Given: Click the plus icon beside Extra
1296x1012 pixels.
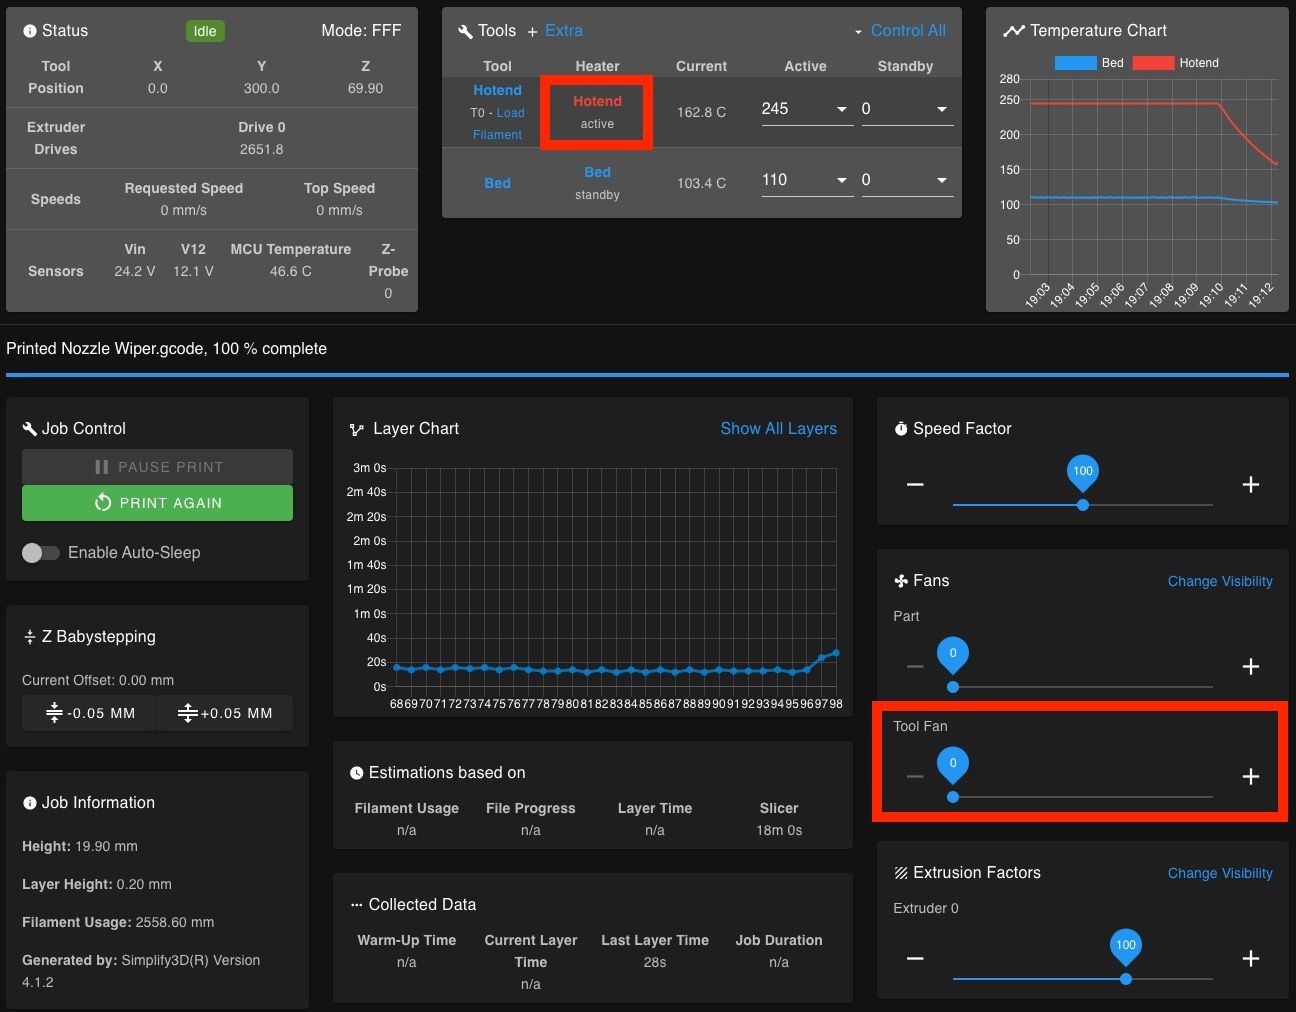Looking at the screenshot, I should 532,32.
